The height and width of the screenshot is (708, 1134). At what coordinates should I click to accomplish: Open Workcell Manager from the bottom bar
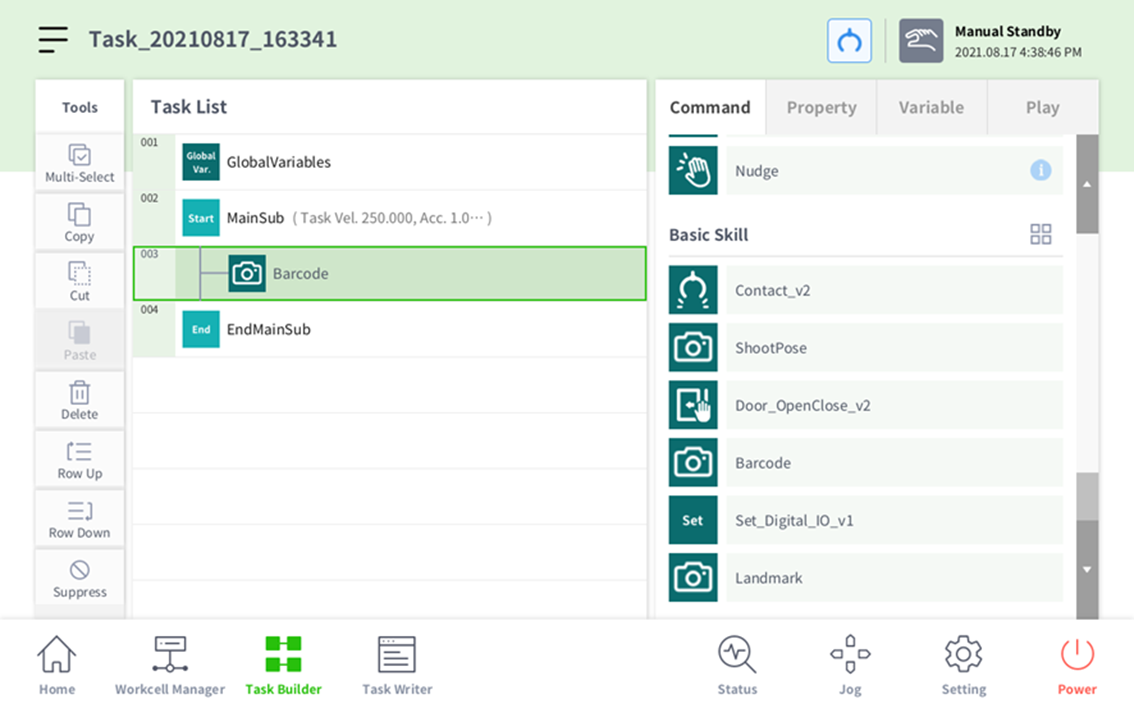pos(170,664)
